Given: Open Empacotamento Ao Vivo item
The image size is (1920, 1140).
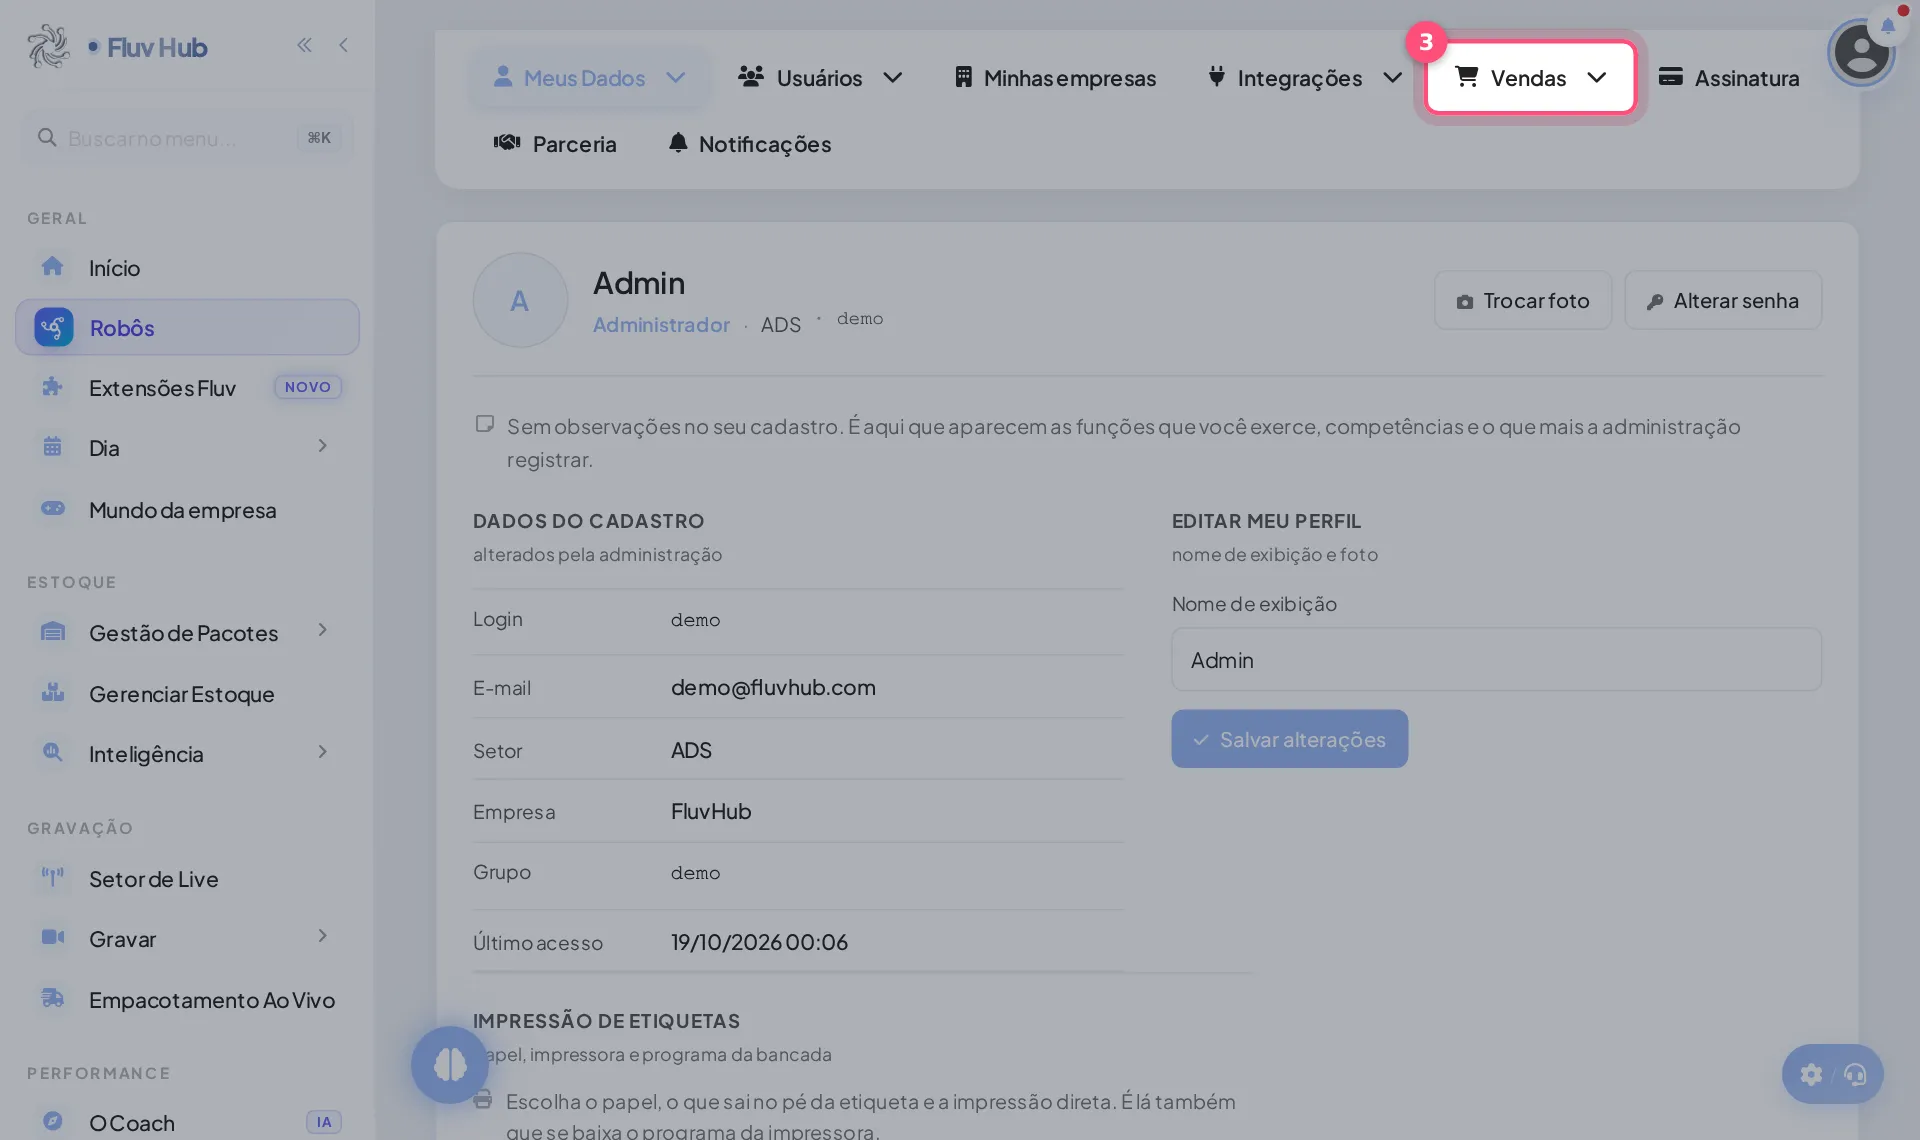Looking at the screenshot, I should click(187, 999).
